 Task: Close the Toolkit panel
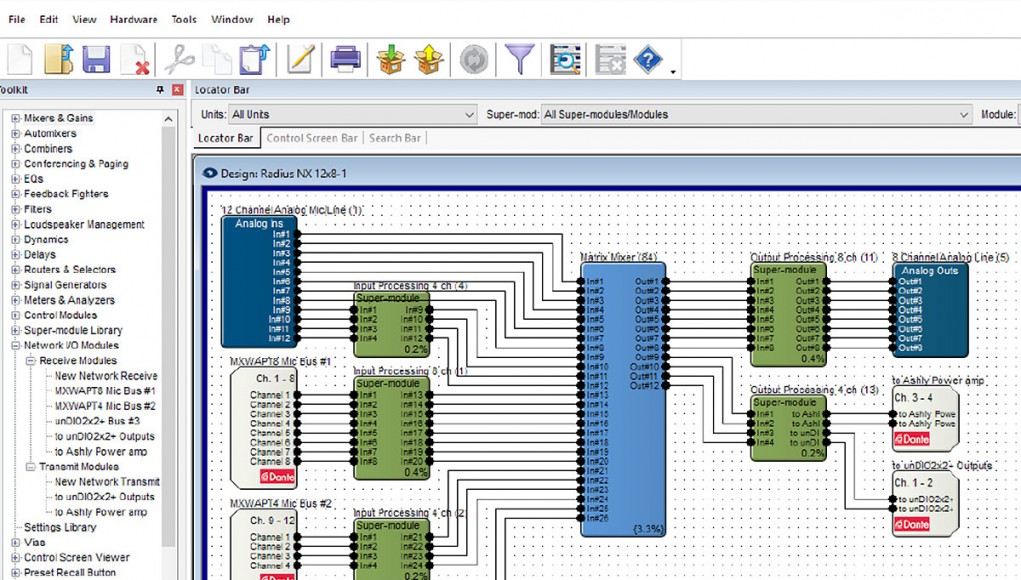177,90
